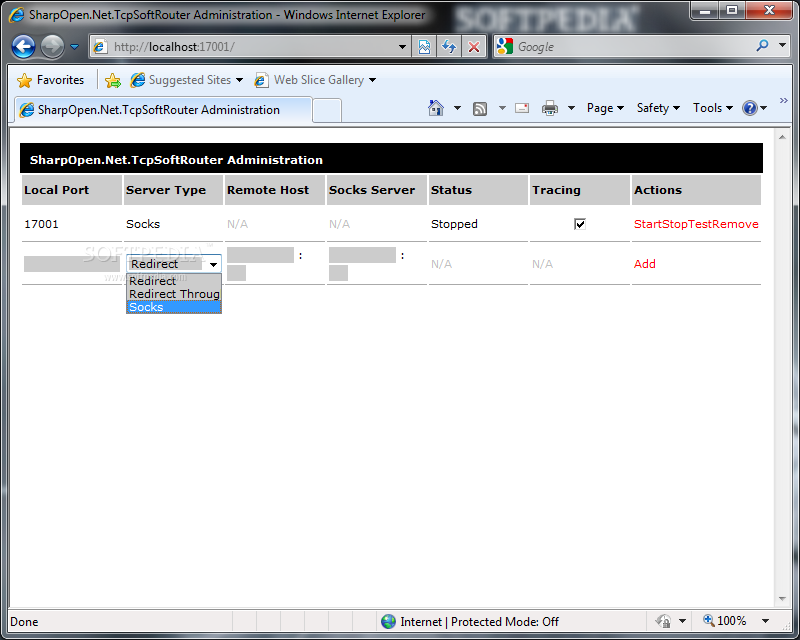Click Test link for port 17001
This screenshot has width=800, height=640.
(x=699, y=224)
